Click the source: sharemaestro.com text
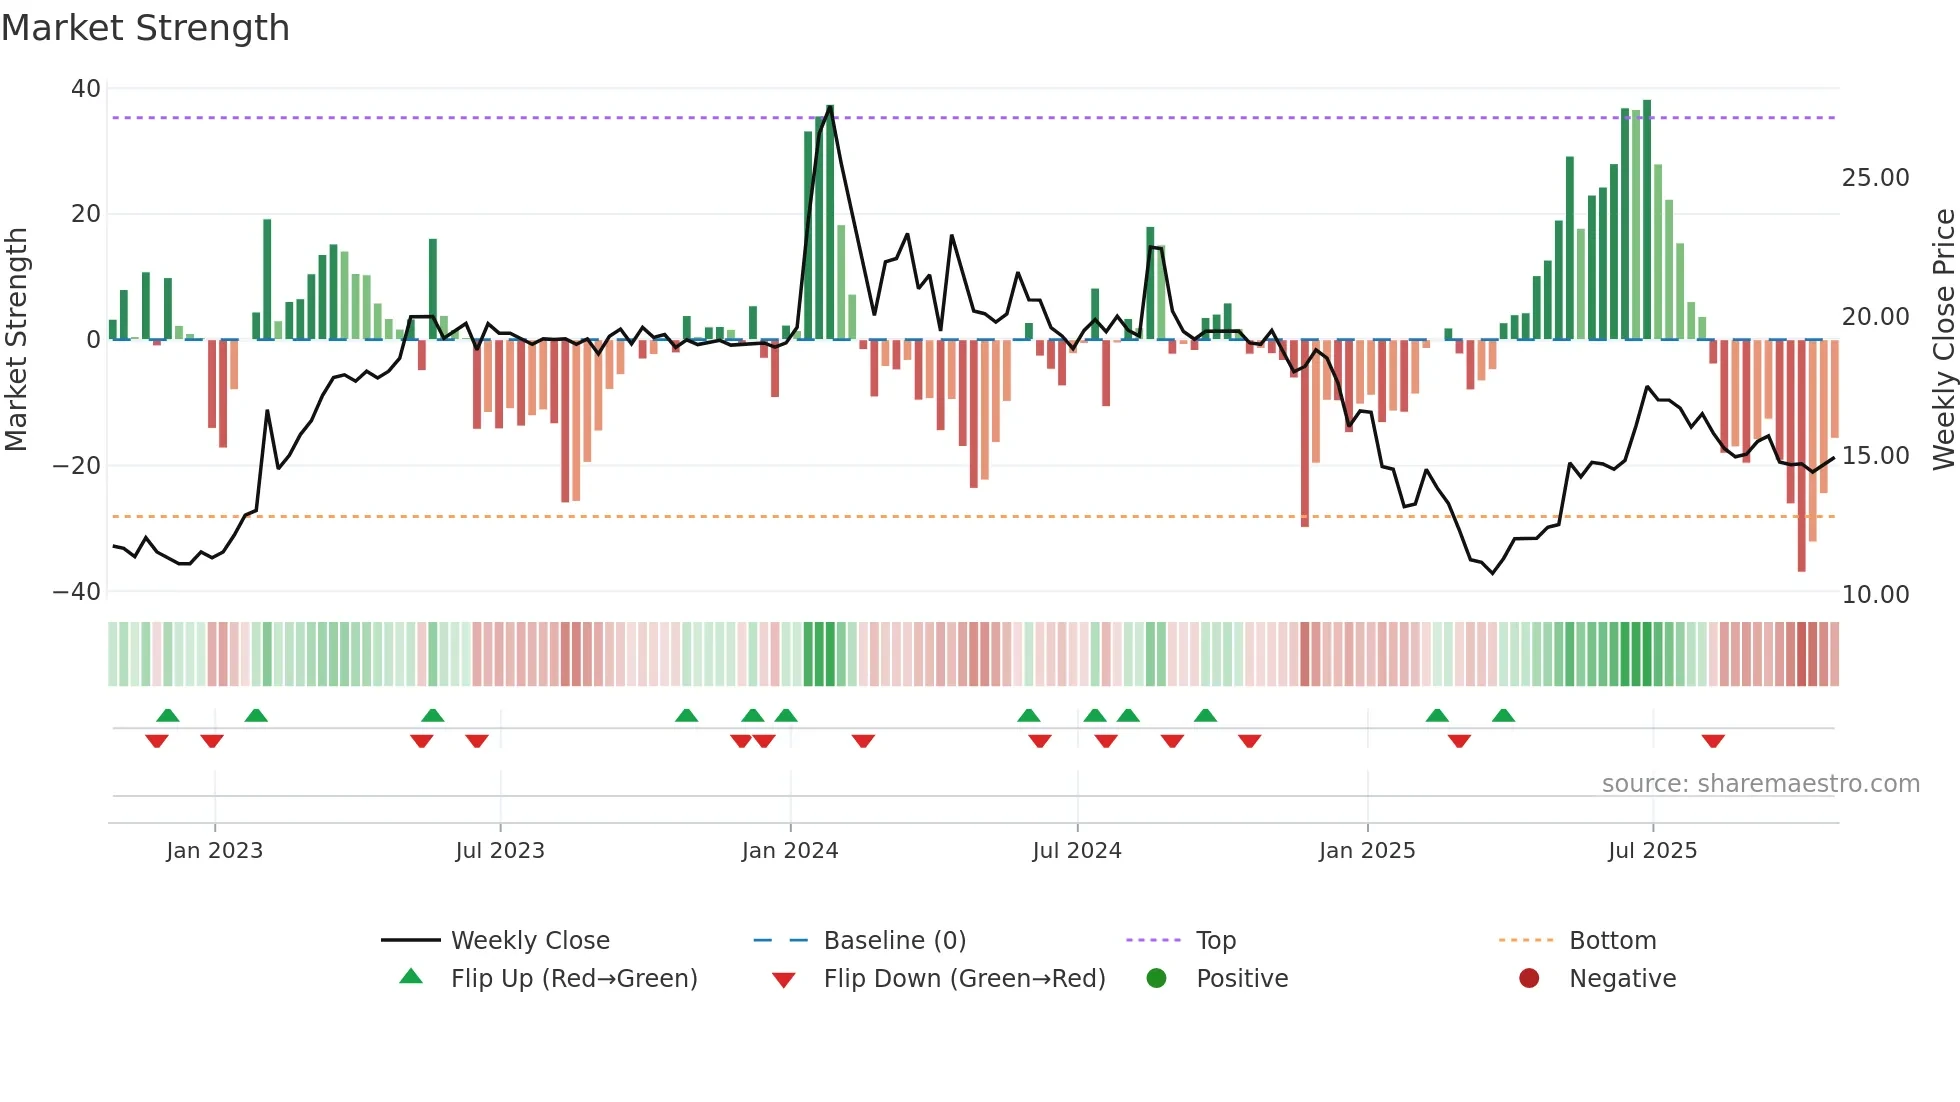The image size is (1960, 1102). (1761, 783)
